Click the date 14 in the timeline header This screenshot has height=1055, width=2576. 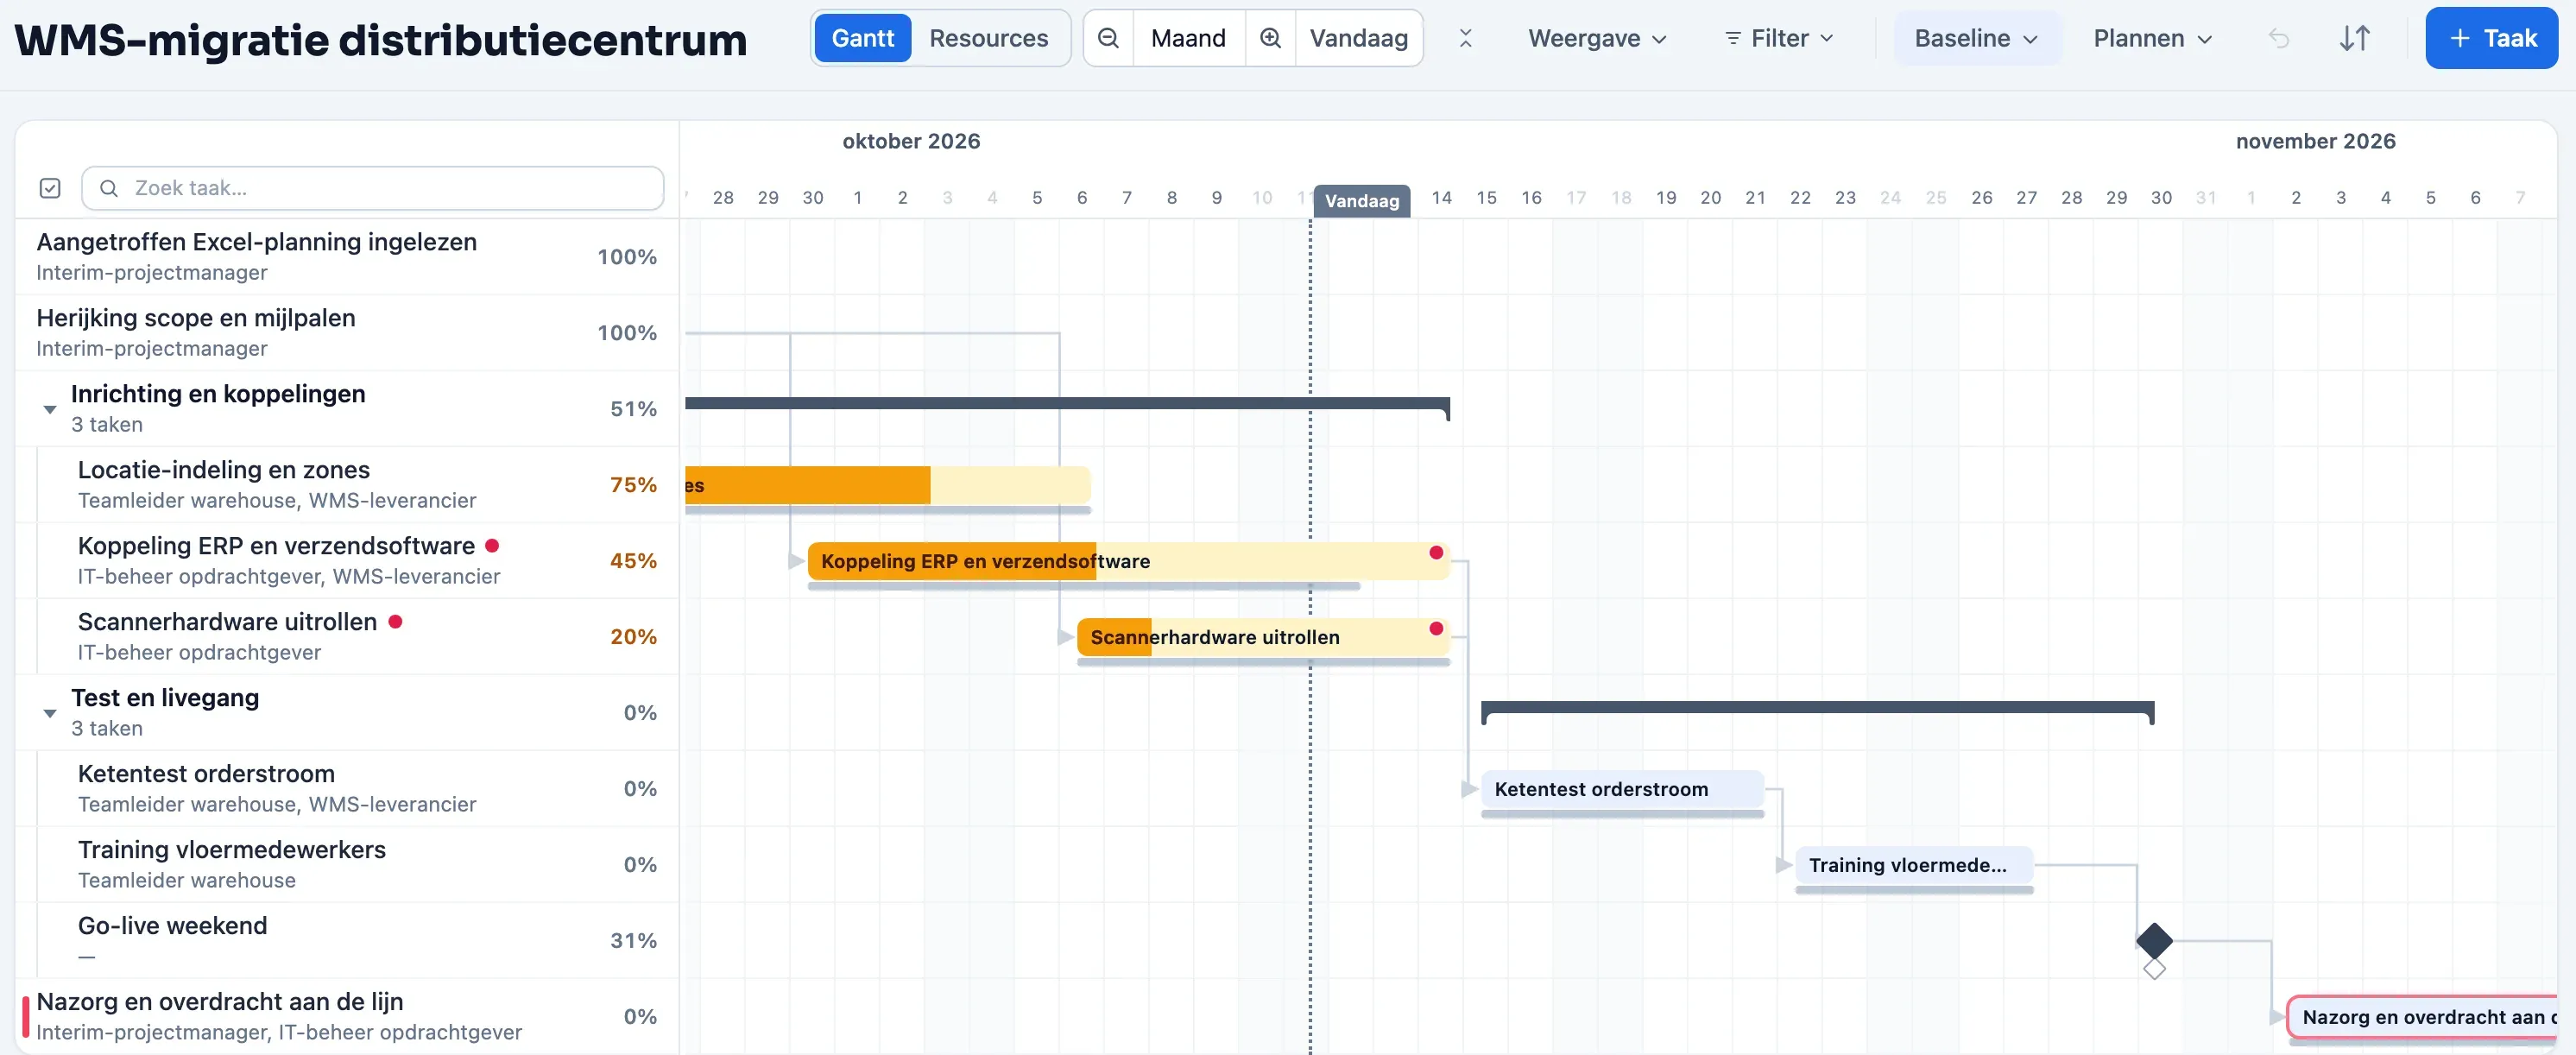pyautogui.click(x=1441, y=198)
